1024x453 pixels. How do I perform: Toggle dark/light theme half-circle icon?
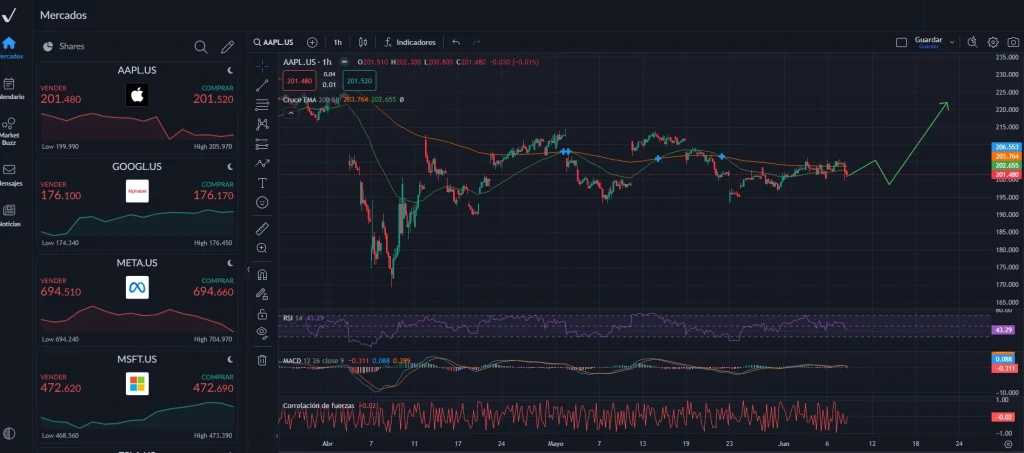point(9,433)
